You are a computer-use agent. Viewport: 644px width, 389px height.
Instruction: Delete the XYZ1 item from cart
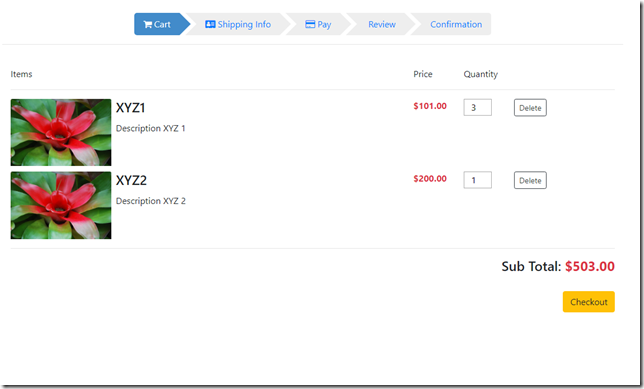click(530, 108)
